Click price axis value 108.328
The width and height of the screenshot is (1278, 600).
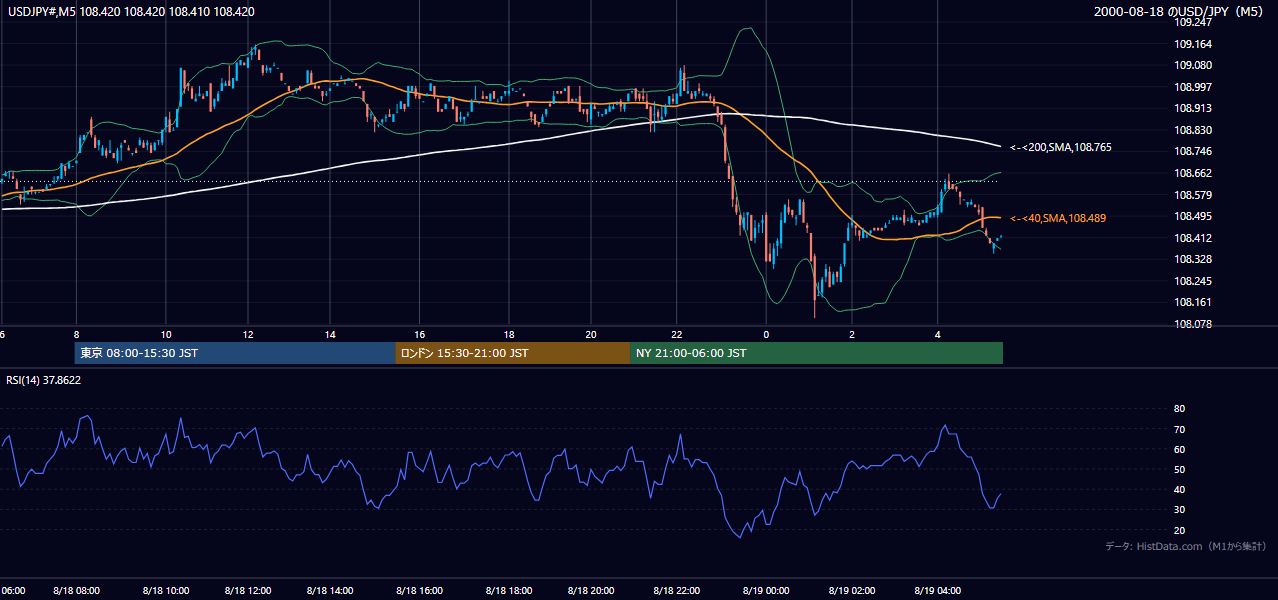coord(1195,259)
